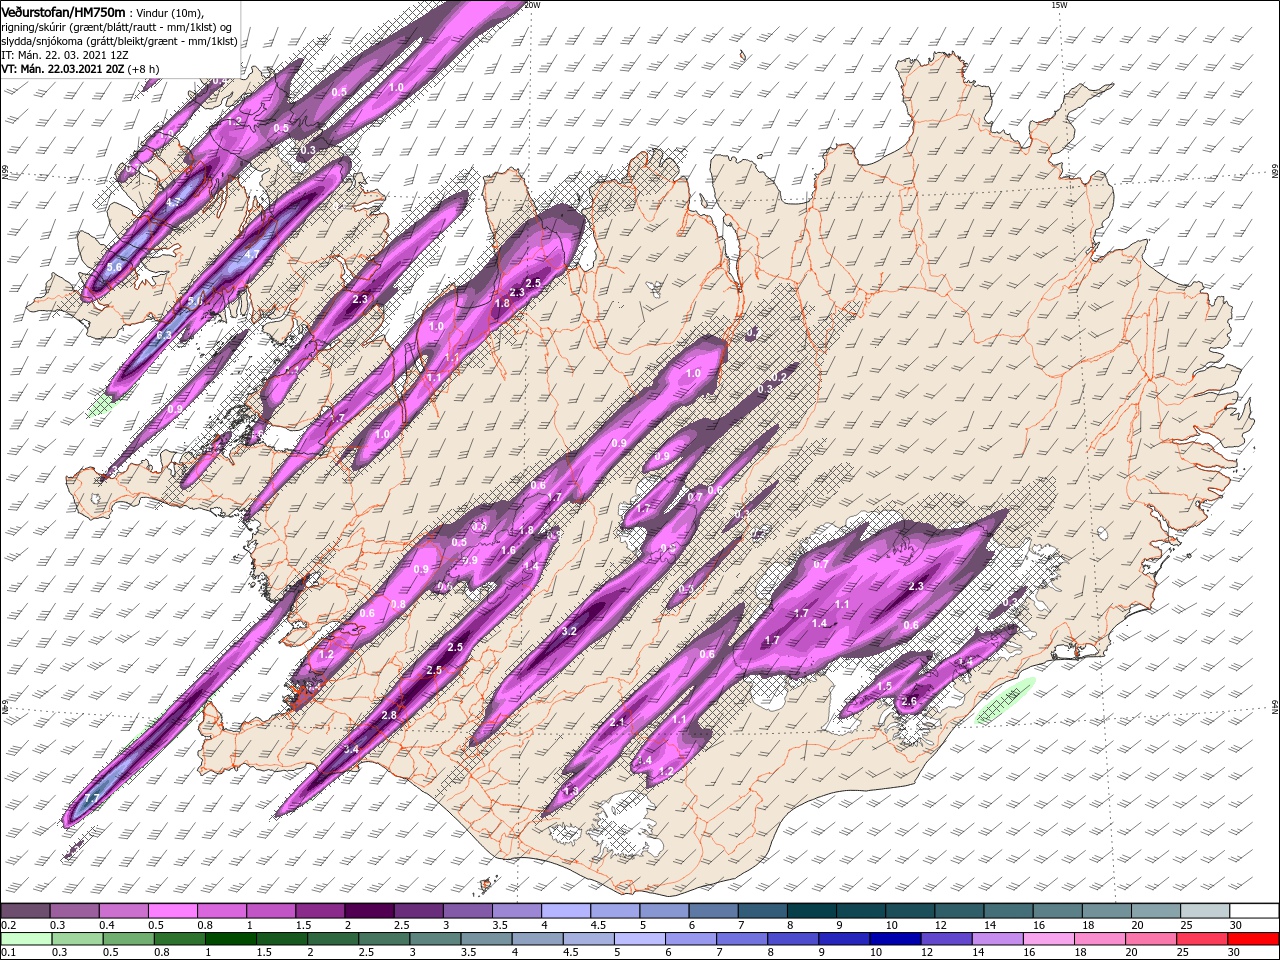Screen dimensions: 1280x960
Task: Pick the pale green 0.1 swatch, bottom legend row
Action: tap(26, 939)
